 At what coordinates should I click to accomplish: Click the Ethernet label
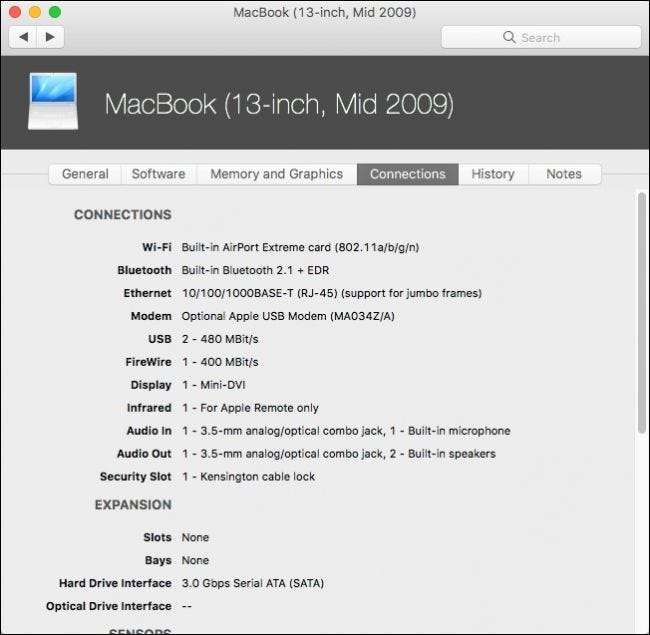pos(147,293)
